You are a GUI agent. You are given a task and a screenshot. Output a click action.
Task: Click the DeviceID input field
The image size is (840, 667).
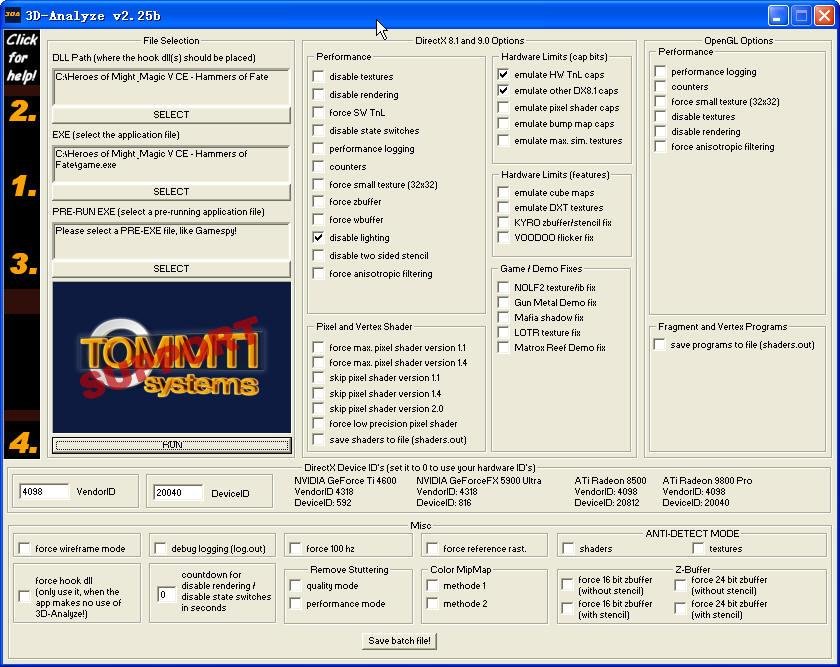click(178, 492)
